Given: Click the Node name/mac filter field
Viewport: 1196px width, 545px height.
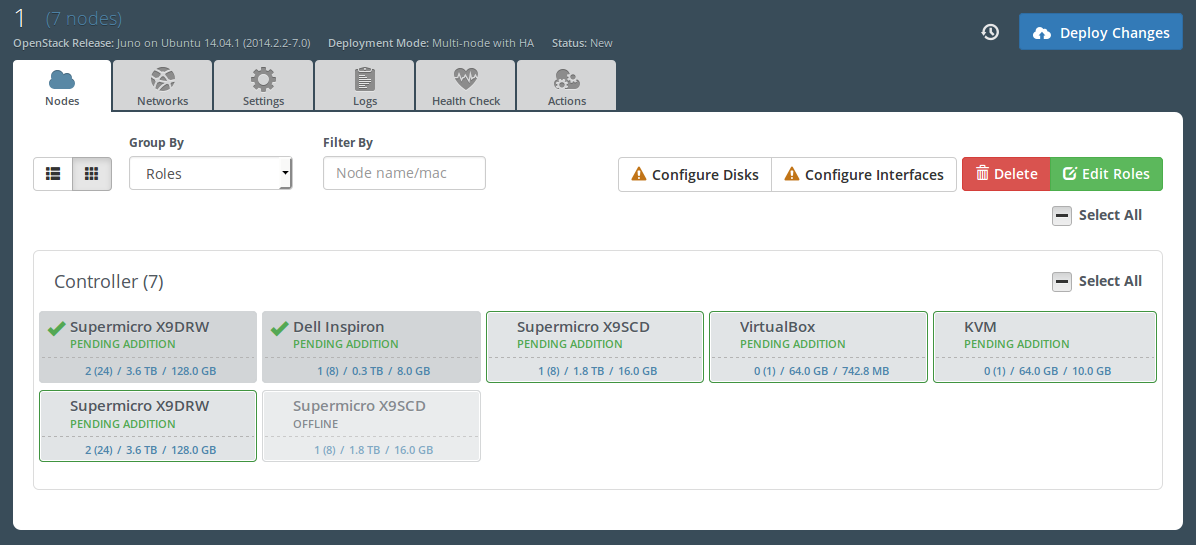Looking at the screenshot, I should coord(404,173).
